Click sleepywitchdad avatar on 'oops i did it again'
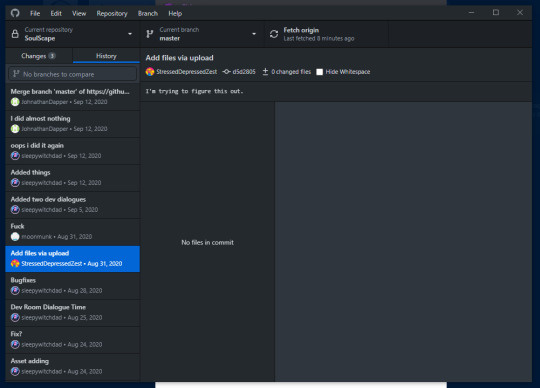The height and width of the screenshot is (388, 540). click(x=15, y=156)
